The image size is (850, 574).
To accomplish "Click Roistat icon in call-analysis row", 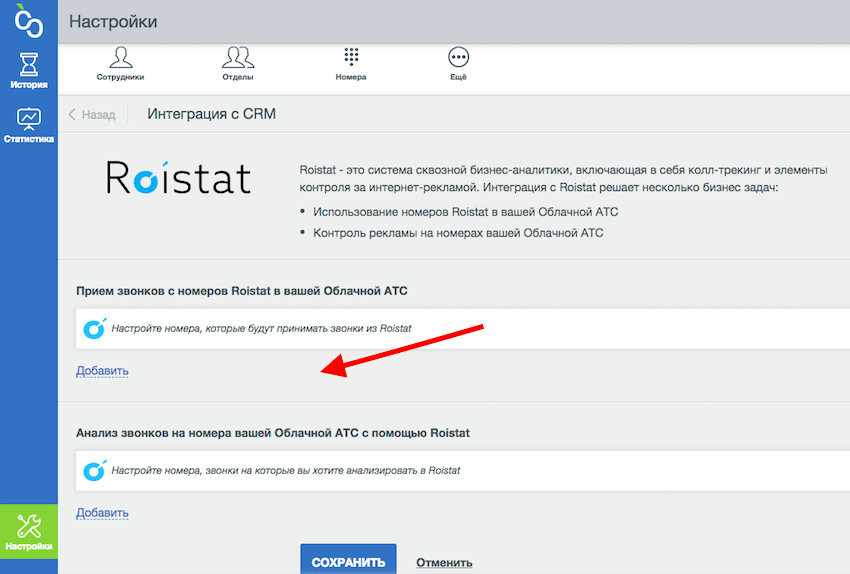I will pos(94,470).
